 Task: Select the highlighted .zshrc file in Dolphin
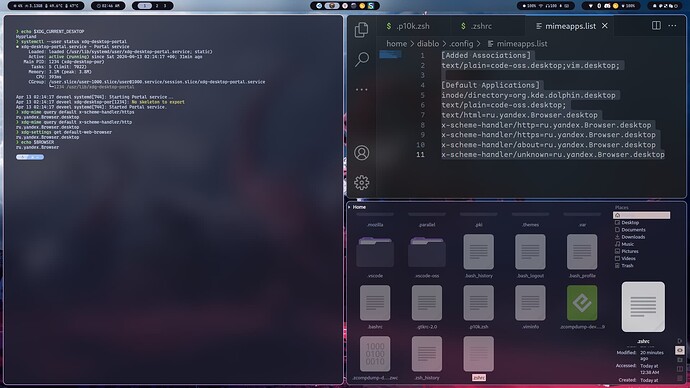(478, 354)
